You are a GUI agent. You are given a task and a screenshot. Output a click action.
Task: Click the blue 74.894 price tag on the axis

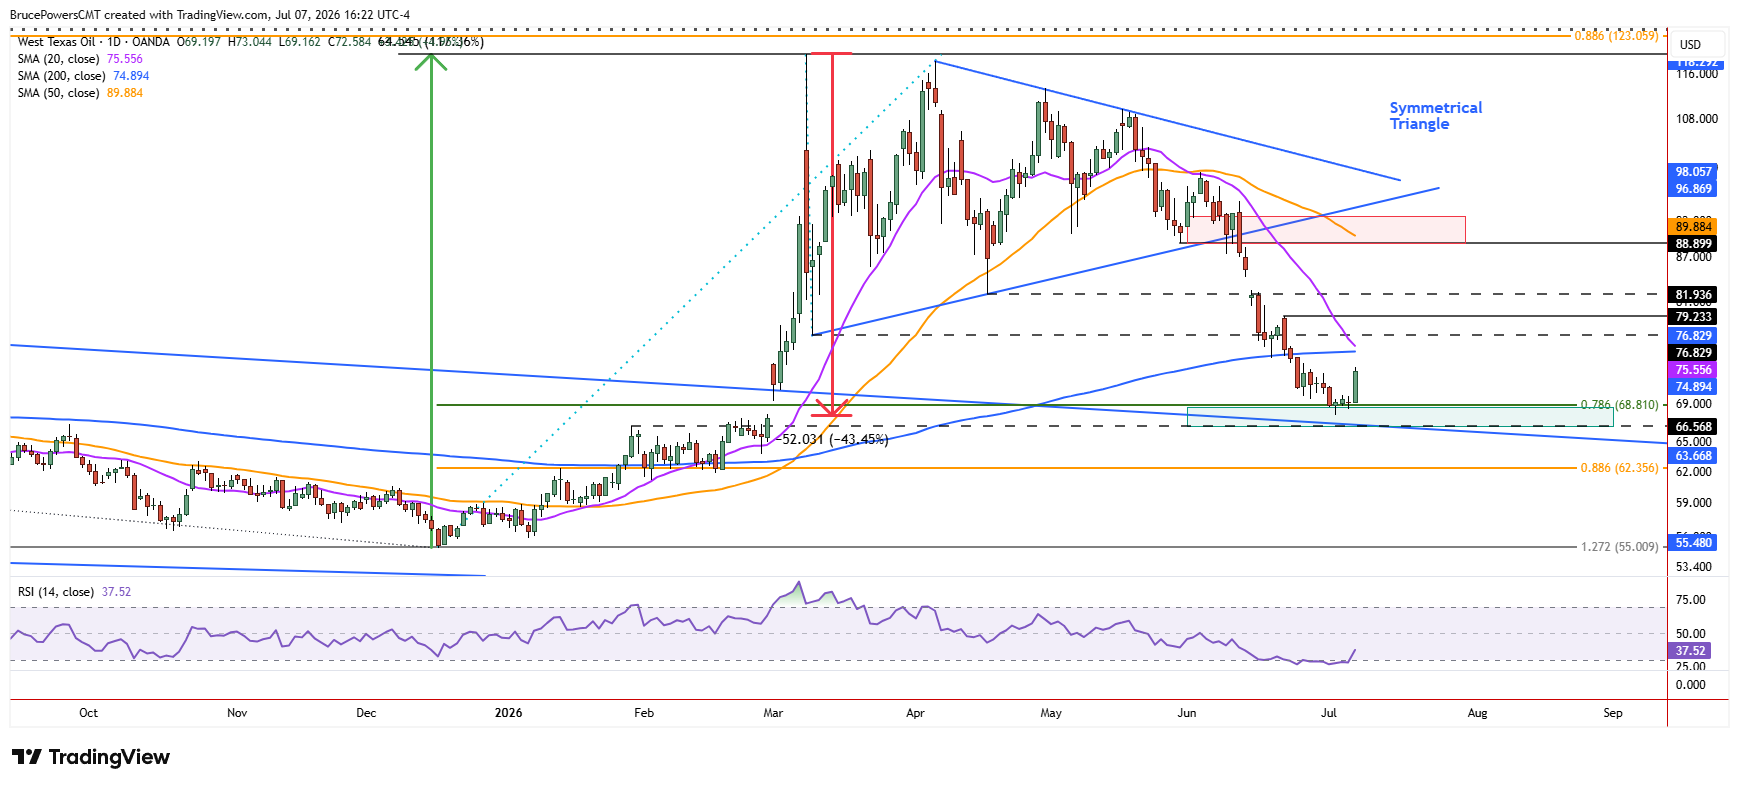click(x=1694, y=387)
